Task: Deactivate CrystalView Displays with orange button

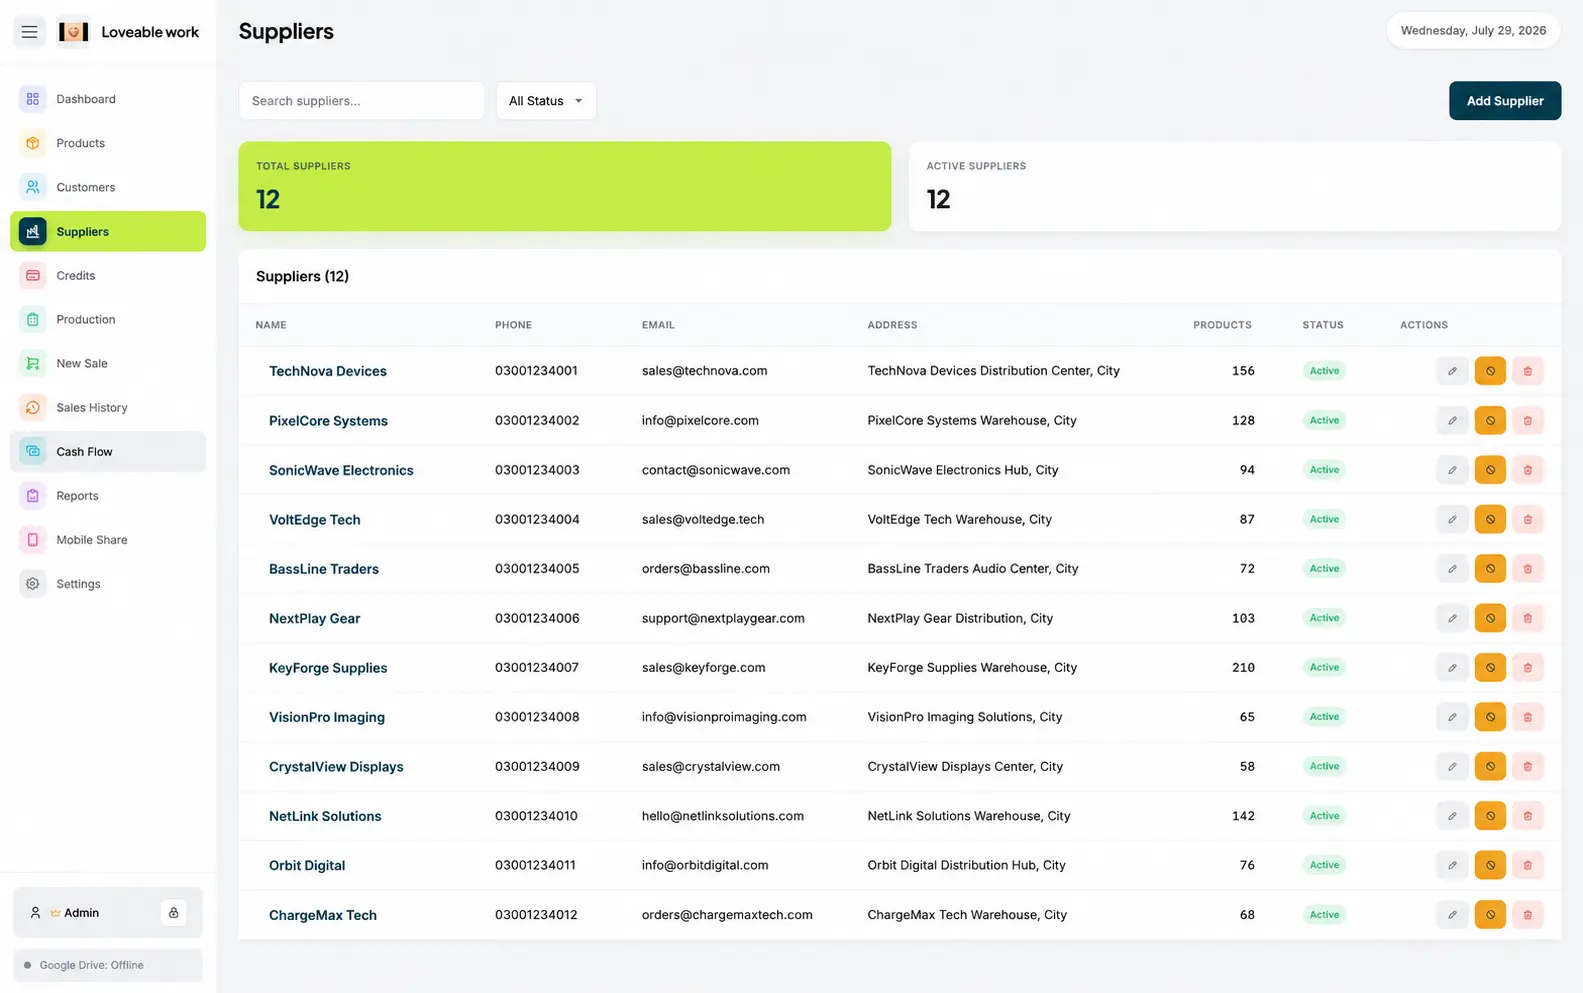Action: 1490,766
